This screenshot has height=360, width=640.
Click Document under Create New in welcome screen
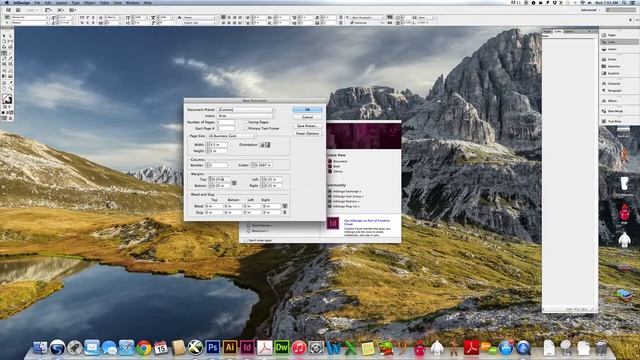tap(340, 161)
